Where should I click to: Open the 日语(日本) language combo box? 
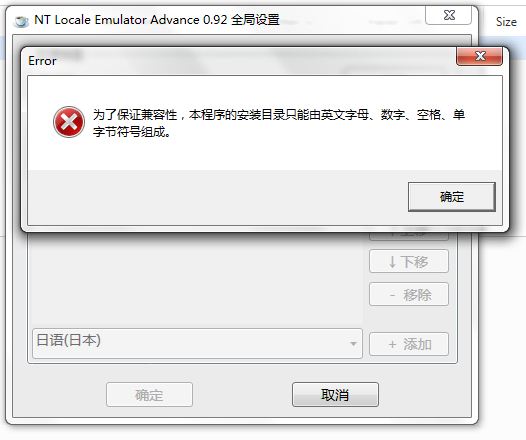tap(197, 343)
